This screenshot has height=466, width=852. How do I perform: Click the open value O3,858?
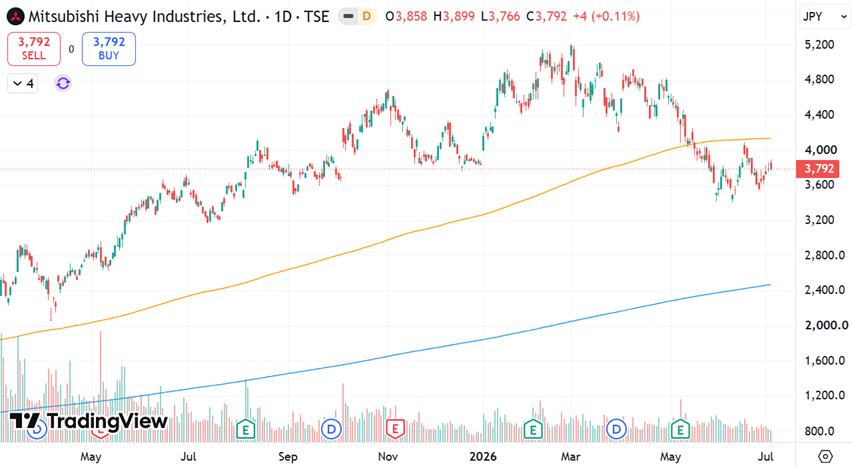tap(406, 17)
